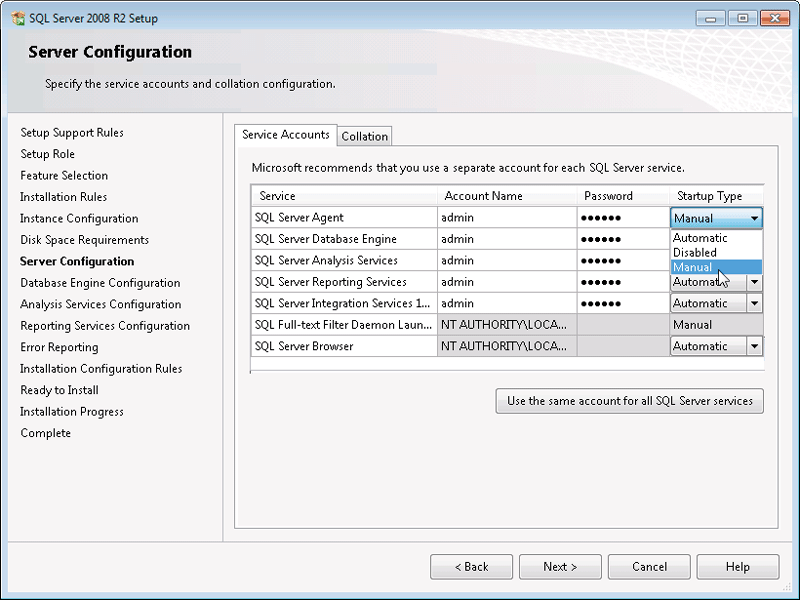Go back with the Back button
800x600 pixels.
pos(471,567)
